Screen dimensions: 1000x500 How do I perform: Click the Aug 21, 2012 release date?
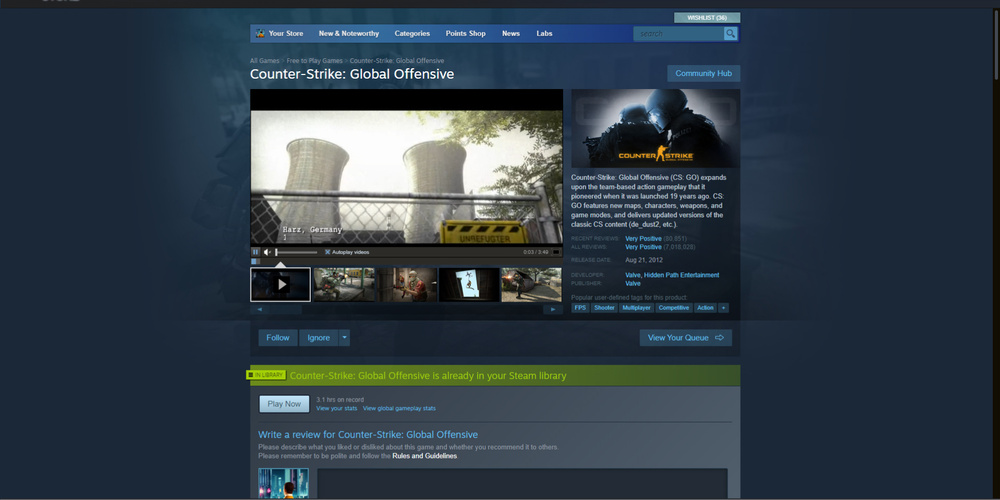644,260
